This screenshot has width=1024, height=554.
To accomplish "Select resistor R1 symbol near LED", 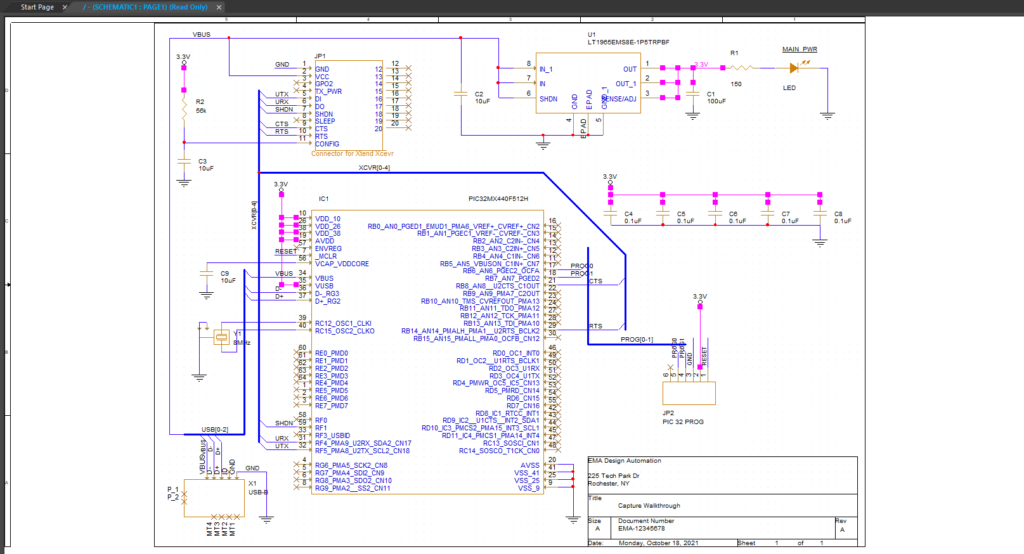I will click(x=741, y=67).
